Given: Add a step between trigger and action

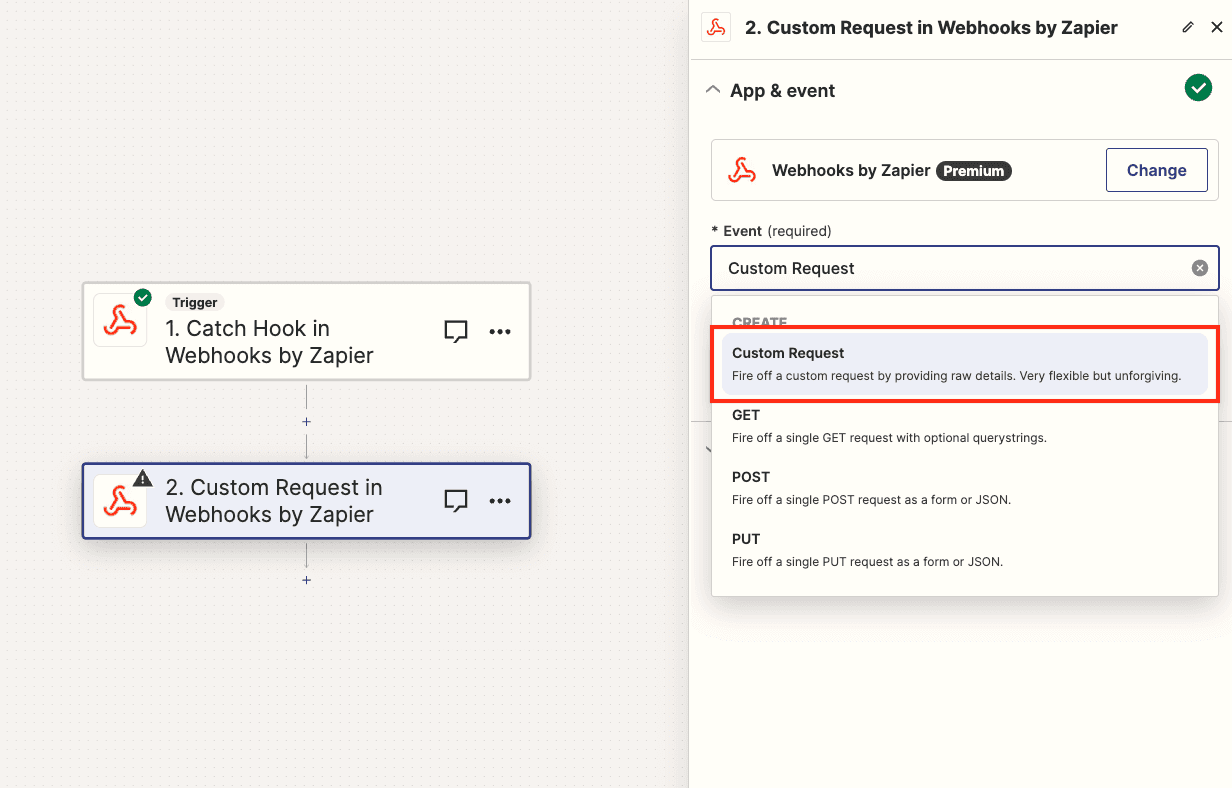Looking at the screenshot, I should coord(306,422).
